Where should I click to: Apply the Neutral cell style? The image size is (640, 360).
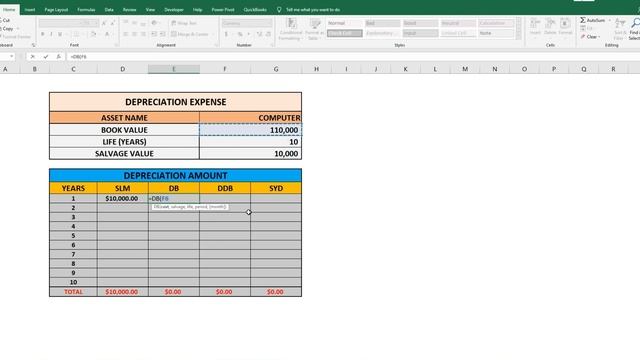pyautogui.click(x=458, y=23)
